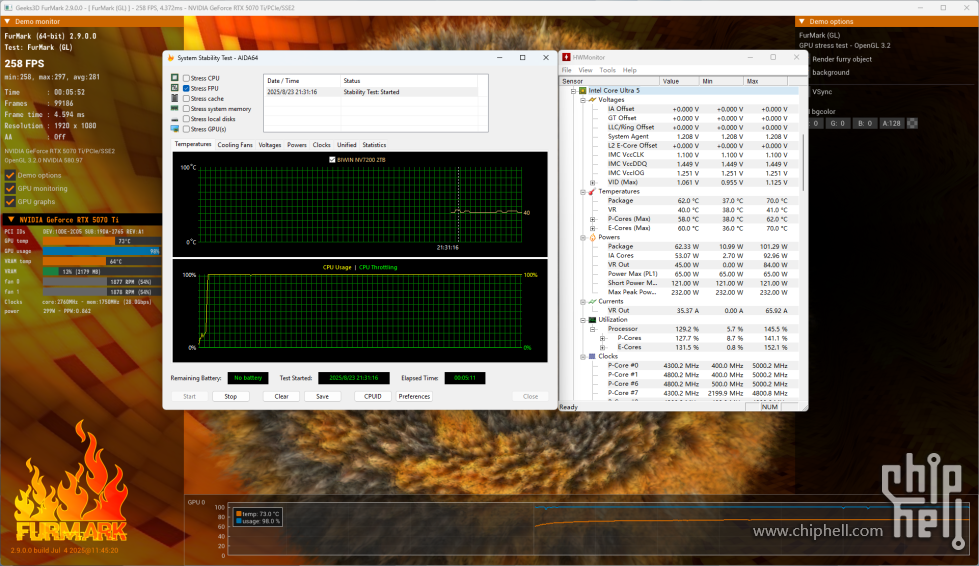Click the AIDA64 flame icon in title bar

[170, 57]
